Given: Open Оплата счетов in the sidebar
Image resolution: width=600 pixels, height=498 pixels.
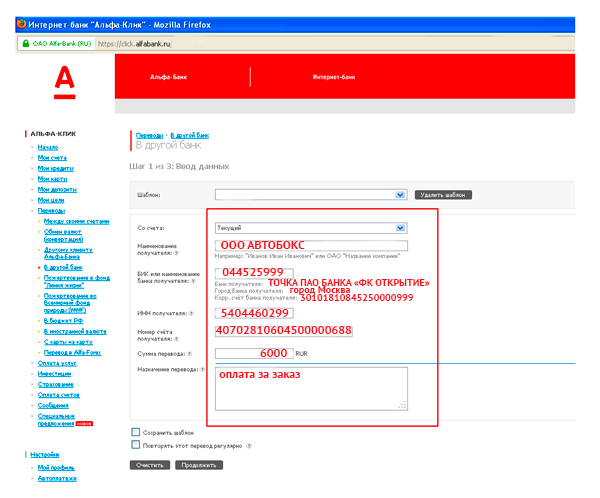Looking at the screenshot, I should [x=59, y=395].
